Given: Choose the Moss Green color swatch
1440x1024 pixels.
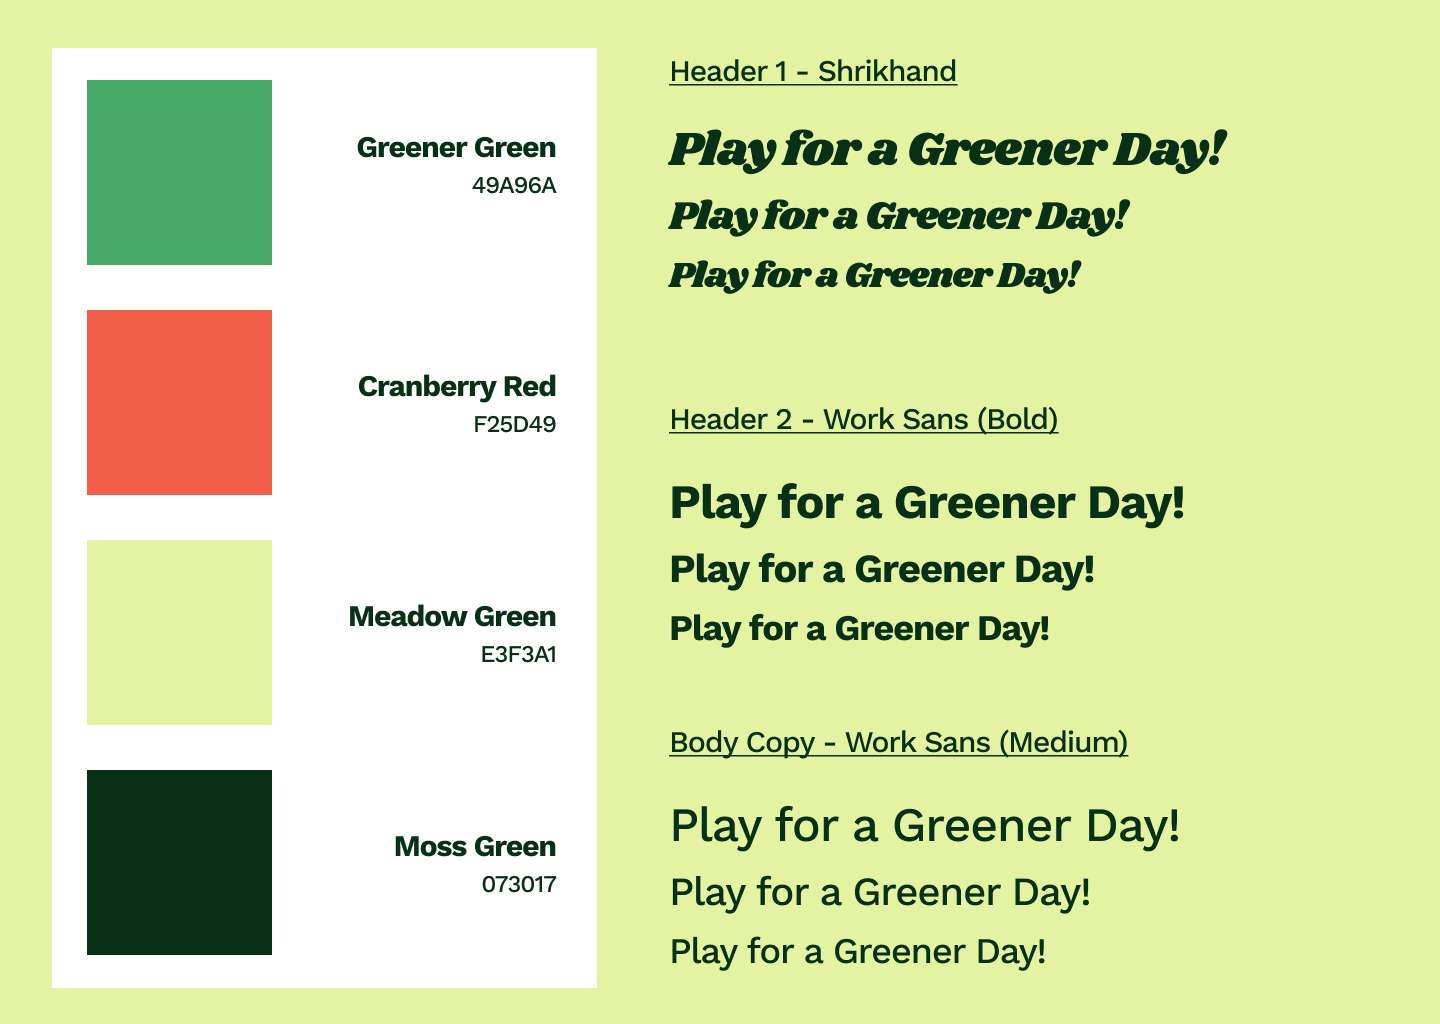Looking at the screenshot, I should (179, 862).
